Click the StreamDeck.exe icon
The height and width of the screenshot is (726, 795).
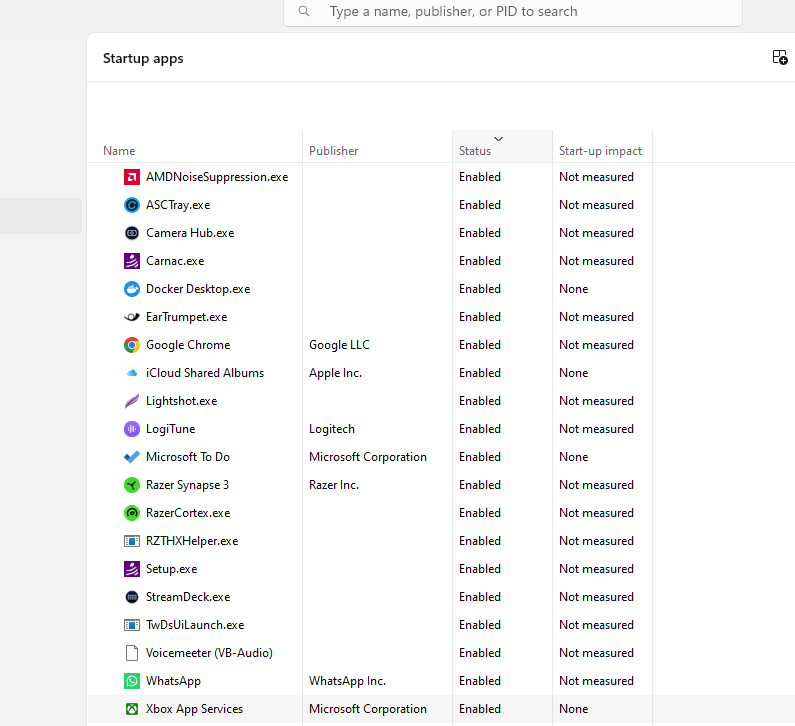coord(132,597)
